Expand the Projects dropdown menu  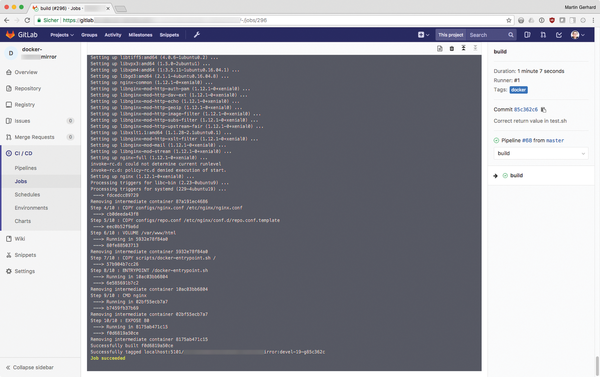tap(62, 35)
